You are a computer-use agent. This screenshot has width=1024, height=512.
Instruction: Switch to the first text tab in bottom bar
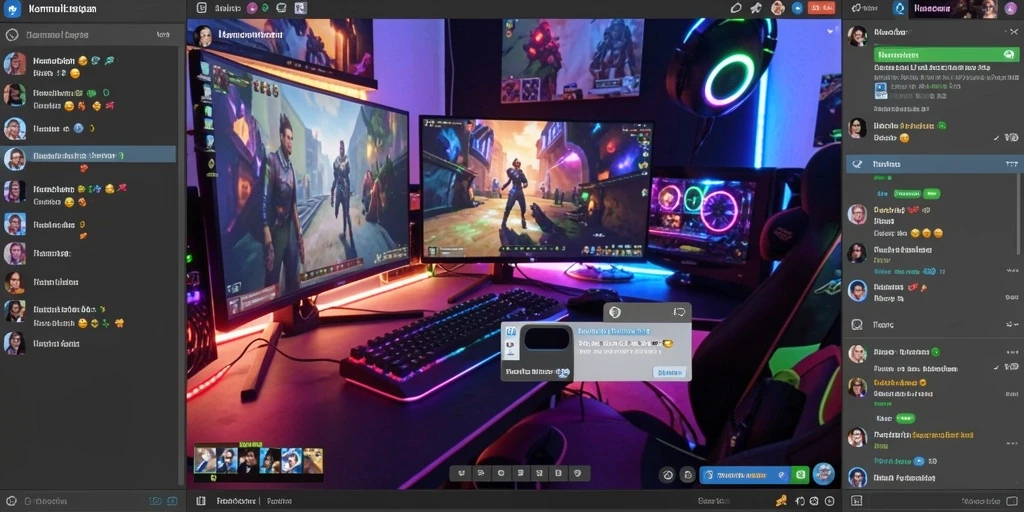(x=234, y=501)
